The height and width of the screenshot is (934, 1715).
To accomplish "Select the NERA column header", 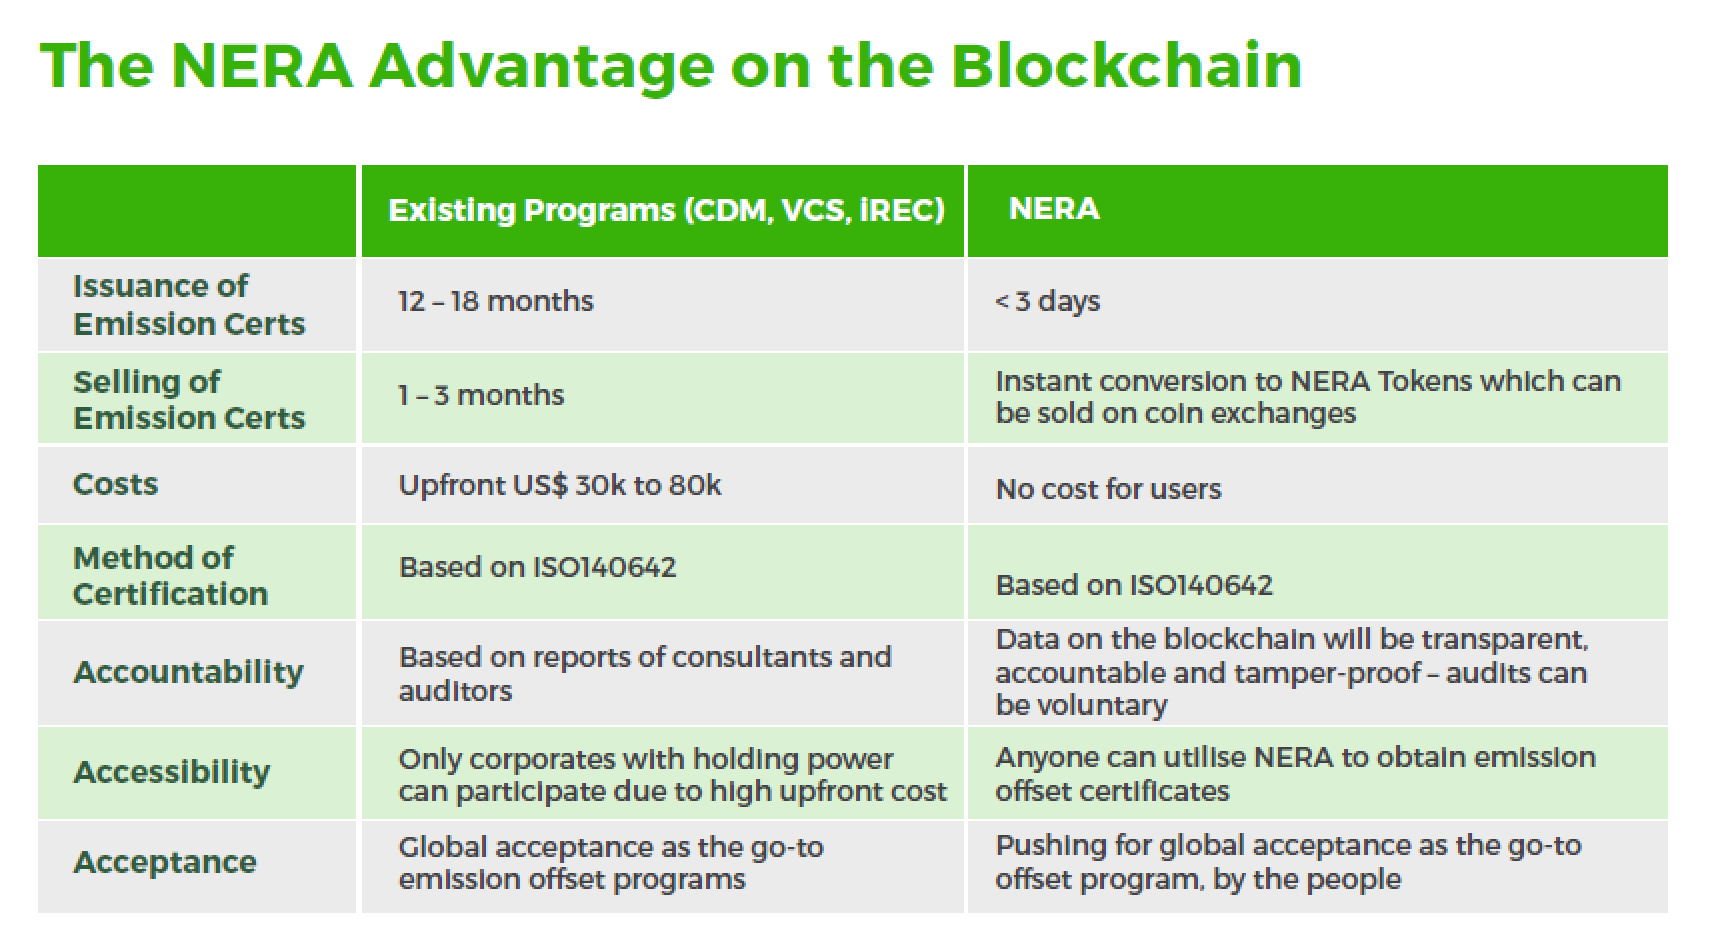I will pyautogui.click(x=1054, y=208).
